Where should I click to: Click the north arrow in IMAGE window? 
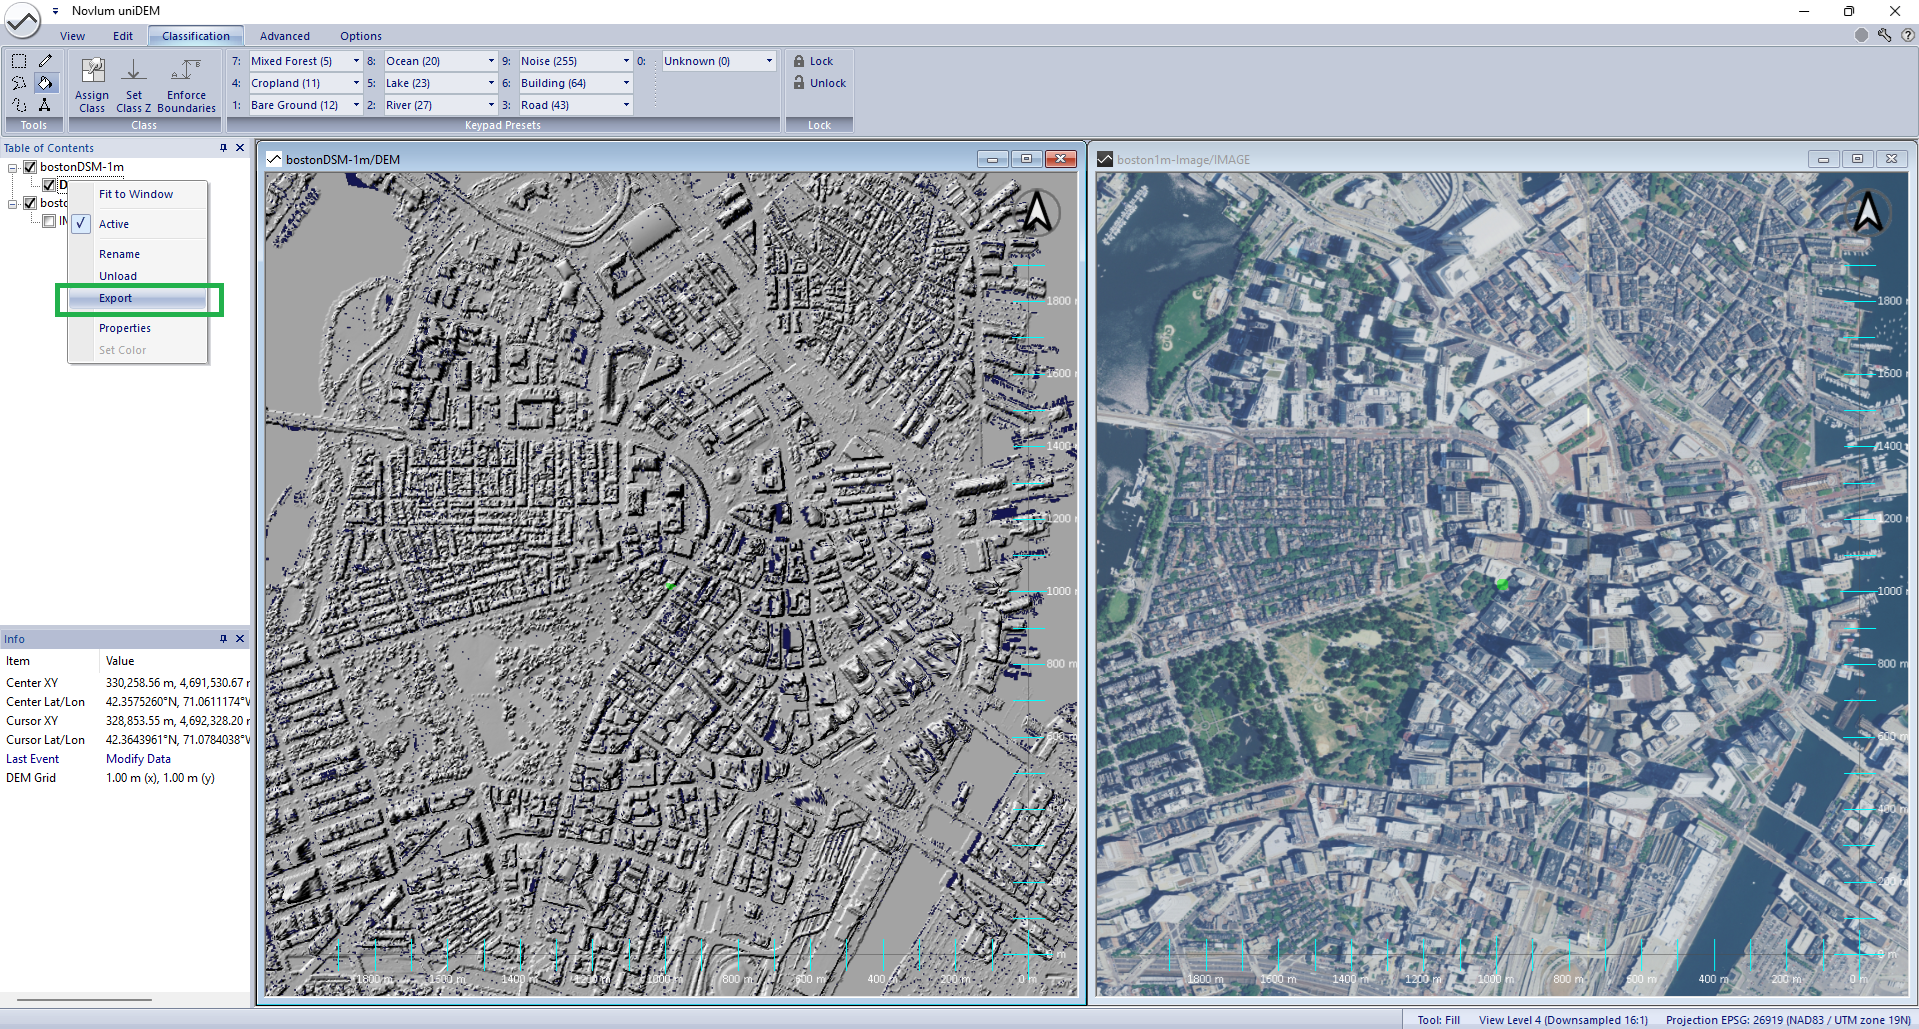[x=1868, y=212]
